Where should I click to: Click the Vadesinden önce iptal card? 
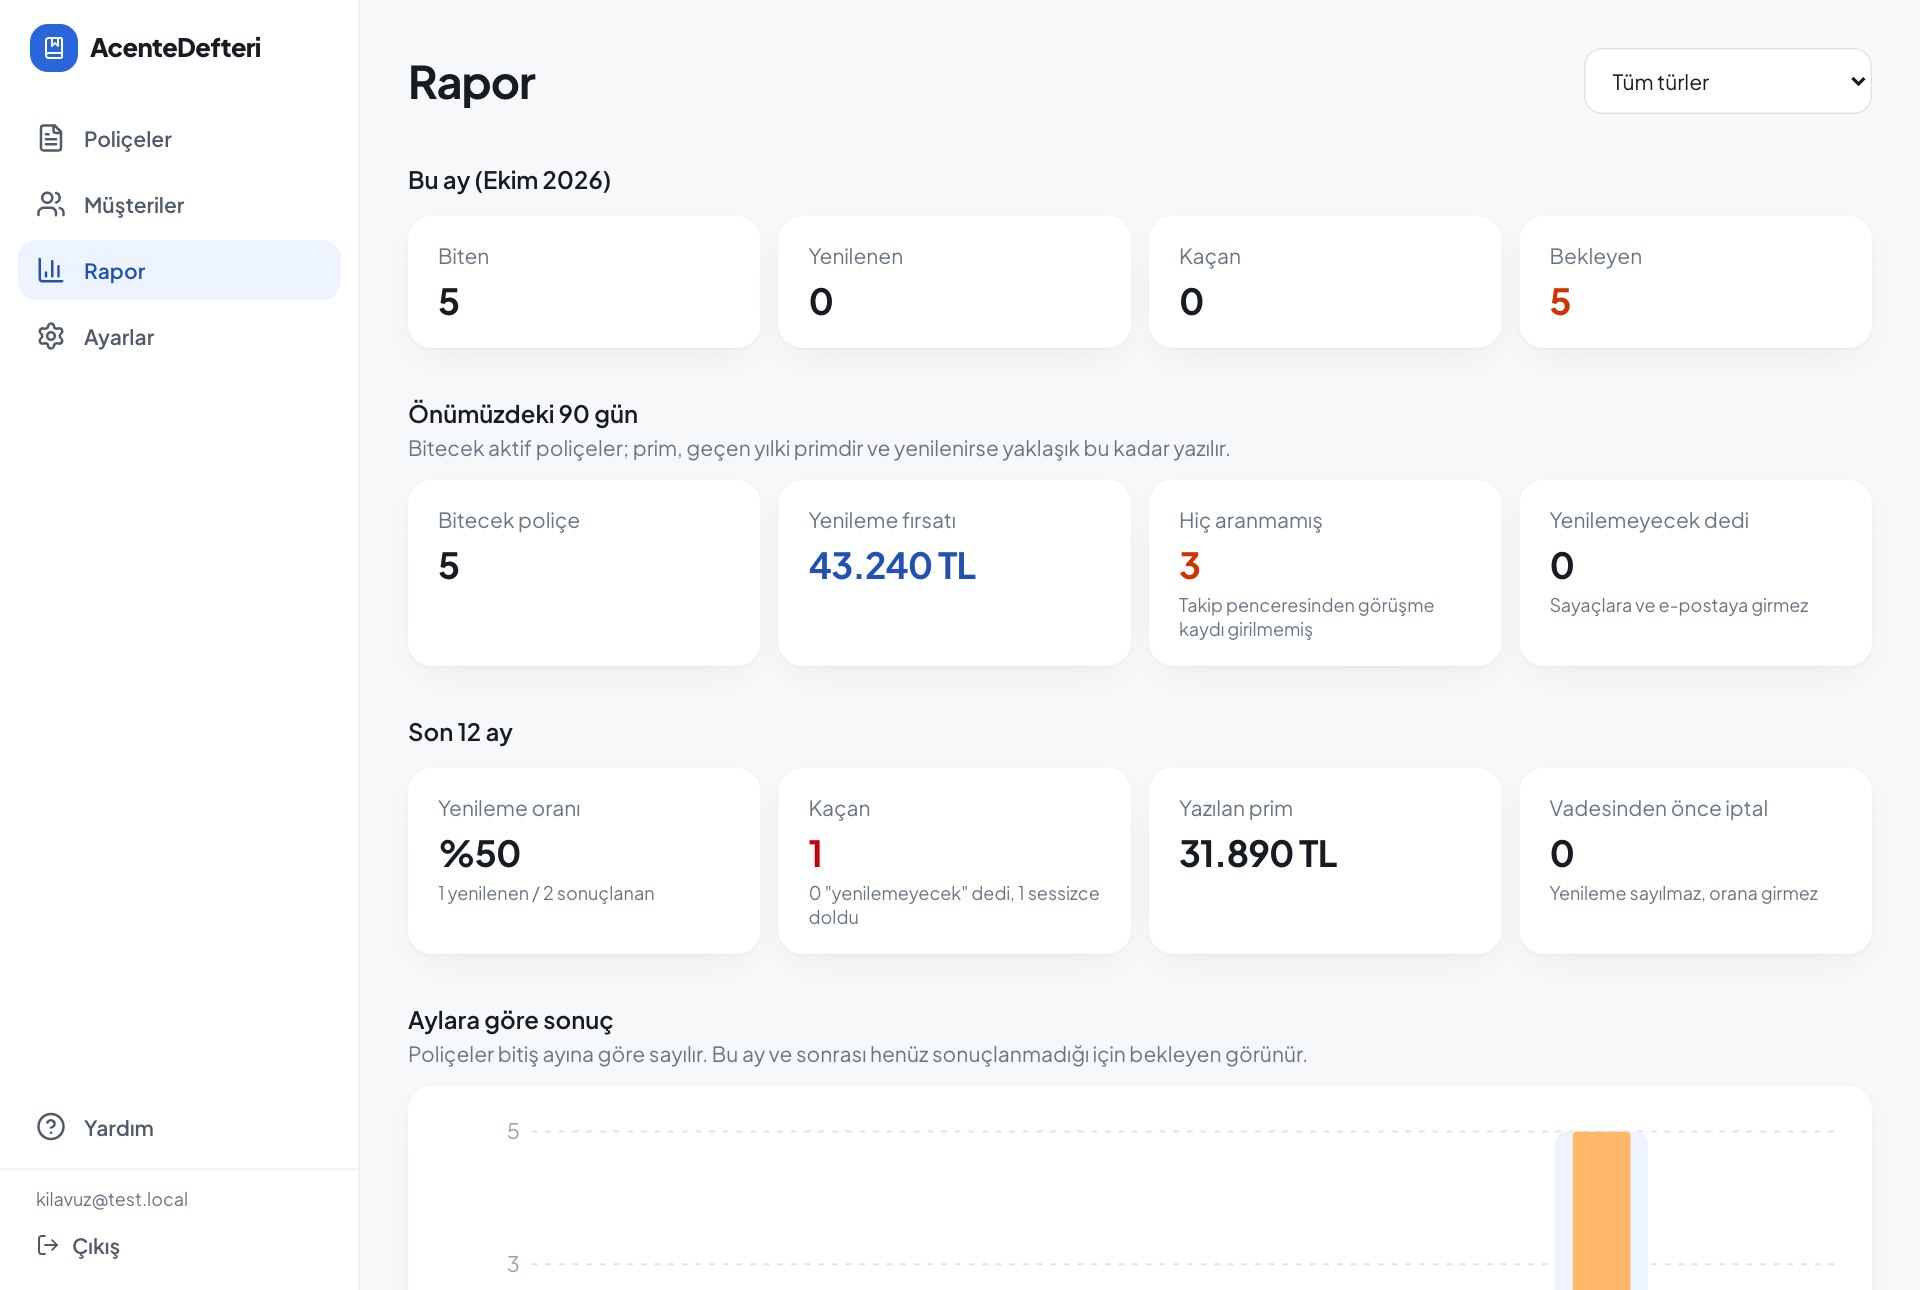click(x=1695, y=861)
